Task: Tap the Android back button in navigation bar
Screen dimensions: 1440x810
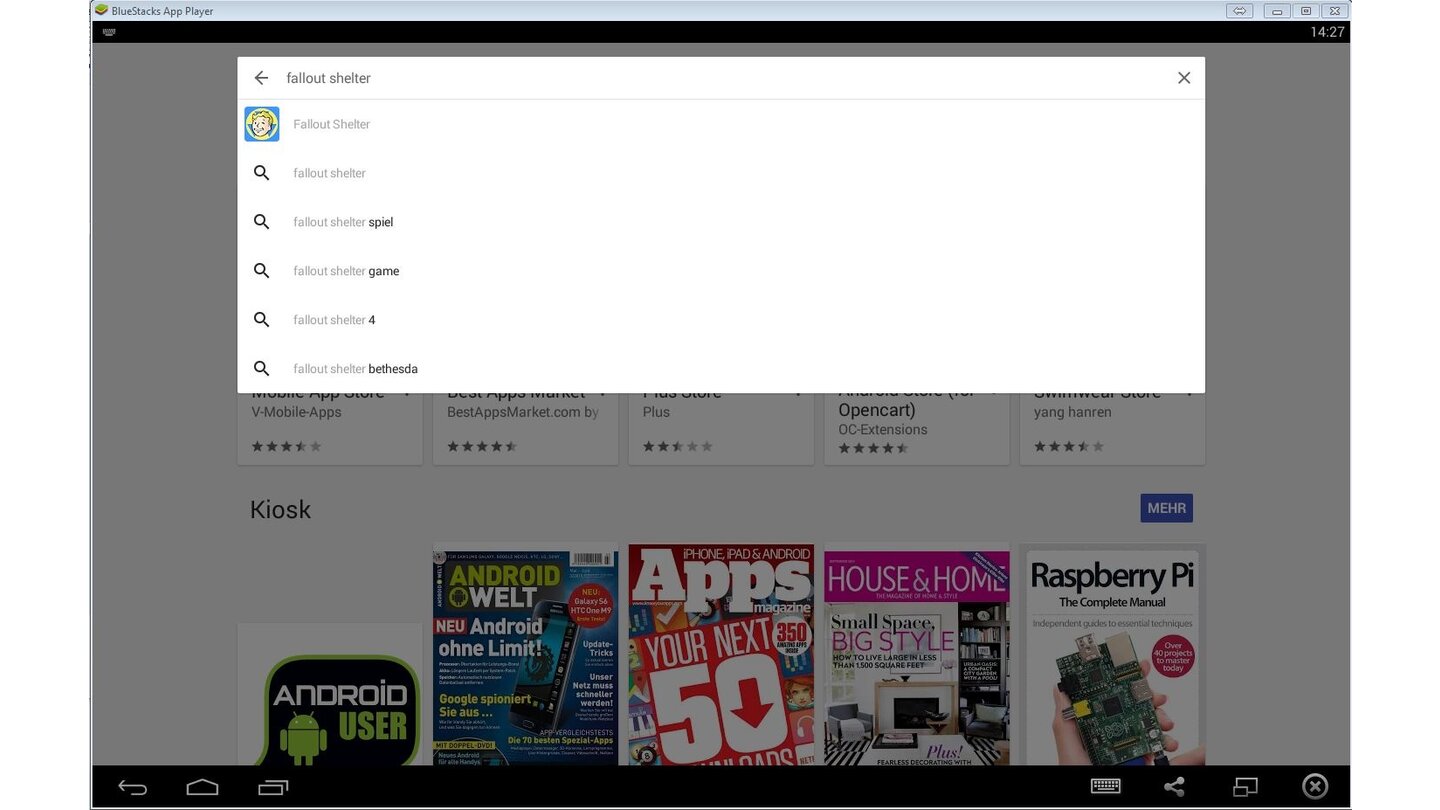Action: (x=133, y=788)
